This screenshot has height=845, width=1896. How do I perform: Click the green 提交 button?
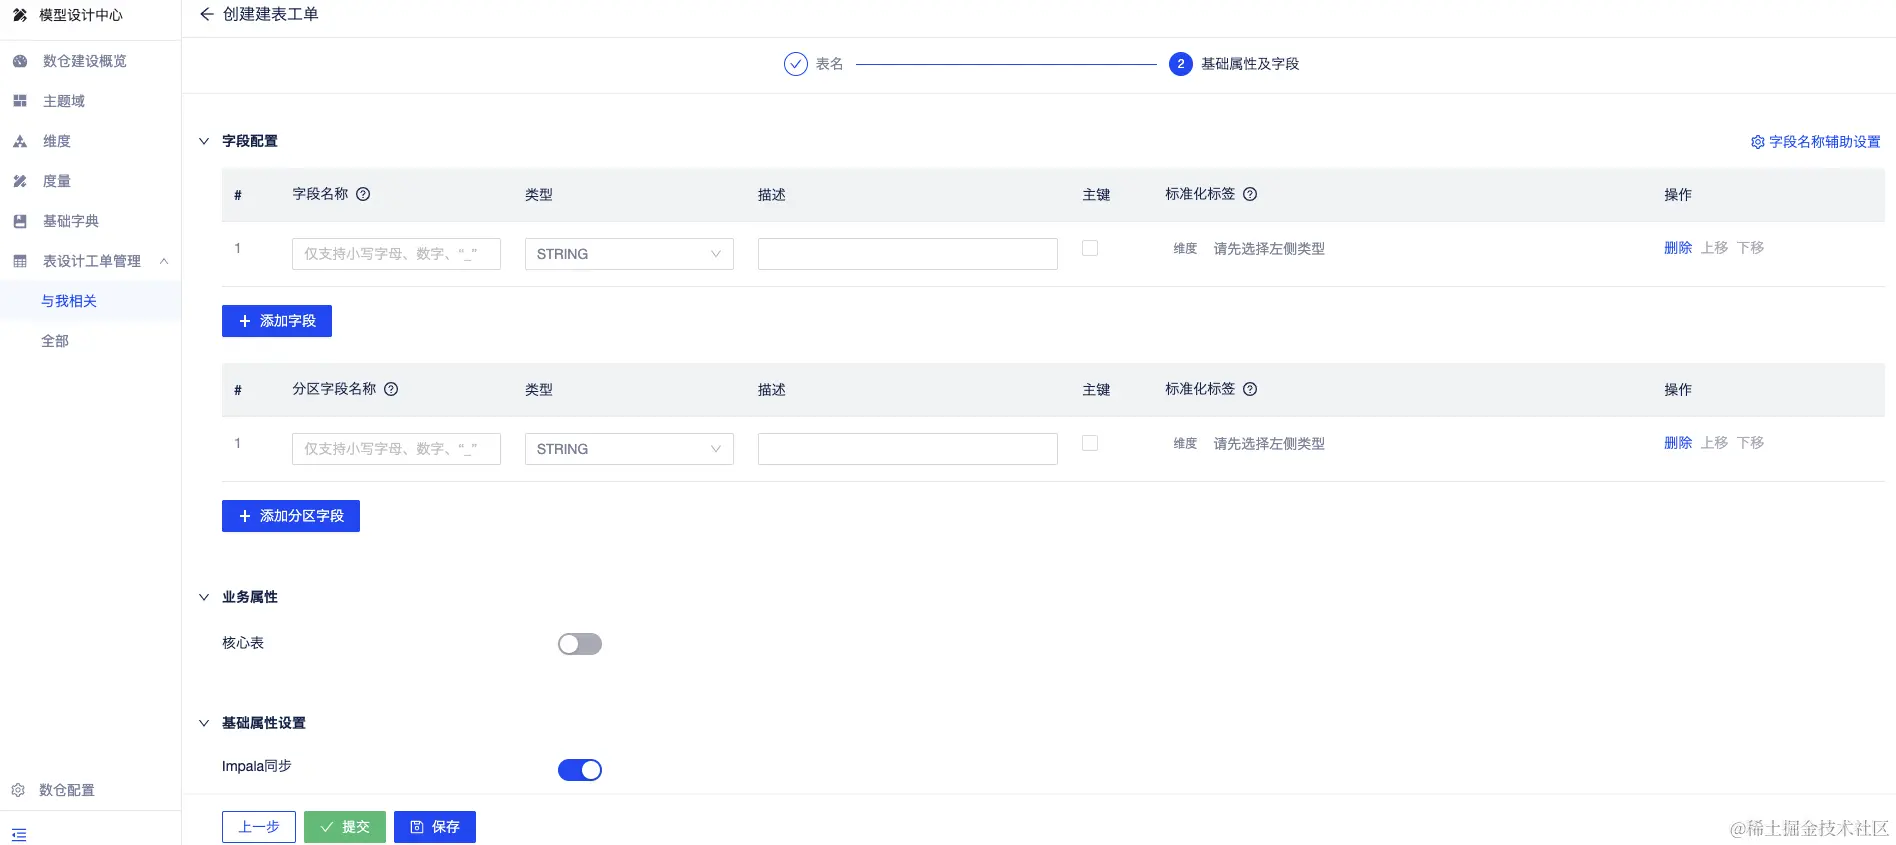pos(345,827)
